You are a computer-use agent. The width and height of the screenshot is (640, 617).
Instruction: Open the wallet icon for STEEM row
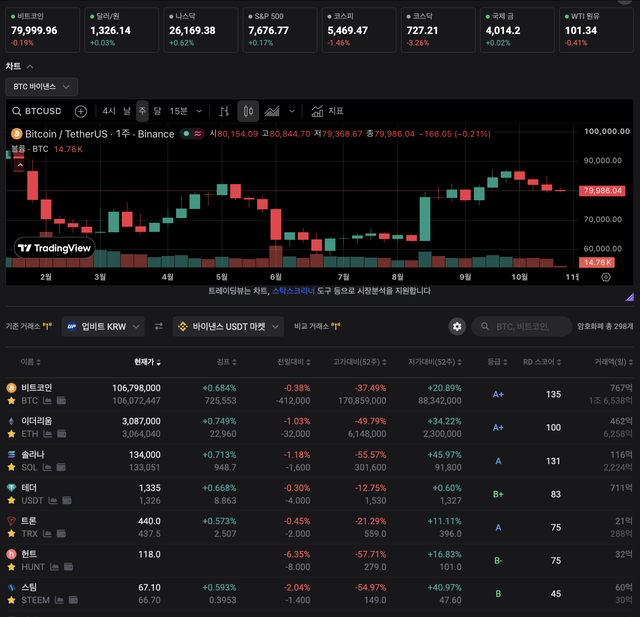coord(73,600)
